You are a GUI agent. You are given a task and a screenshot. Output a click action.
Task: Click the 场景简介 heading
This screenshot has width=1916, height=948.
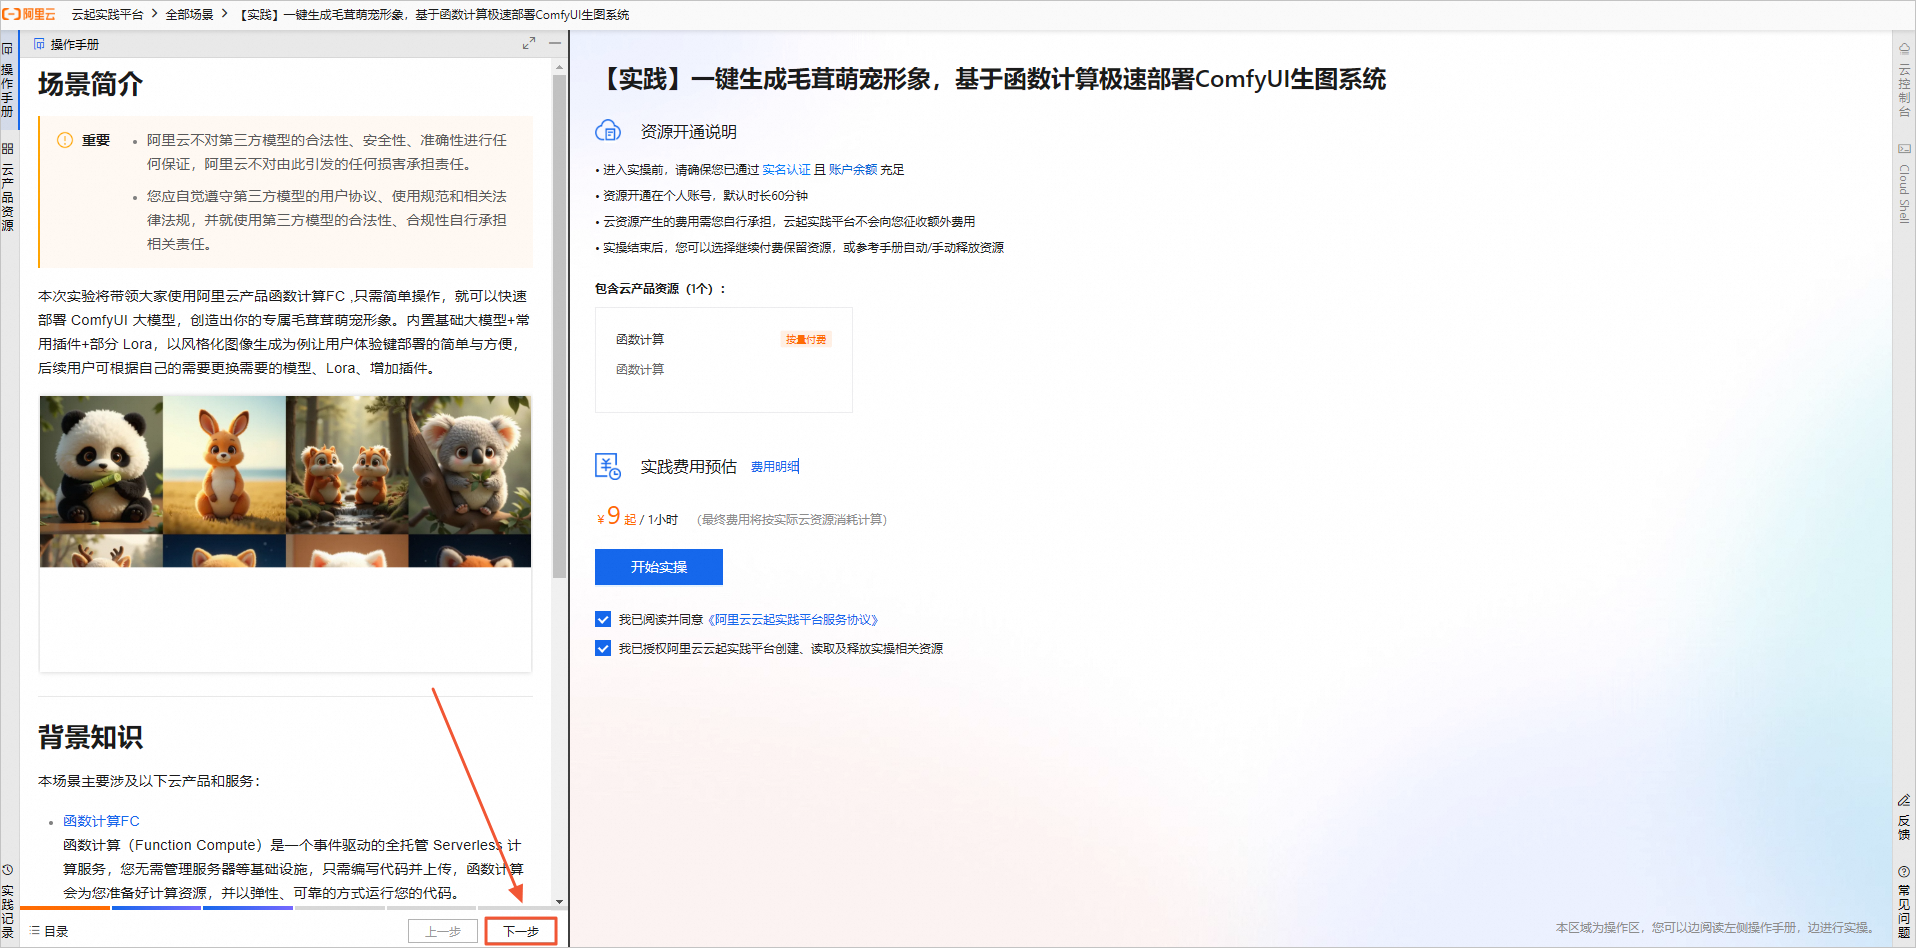(x=91, y=84)
